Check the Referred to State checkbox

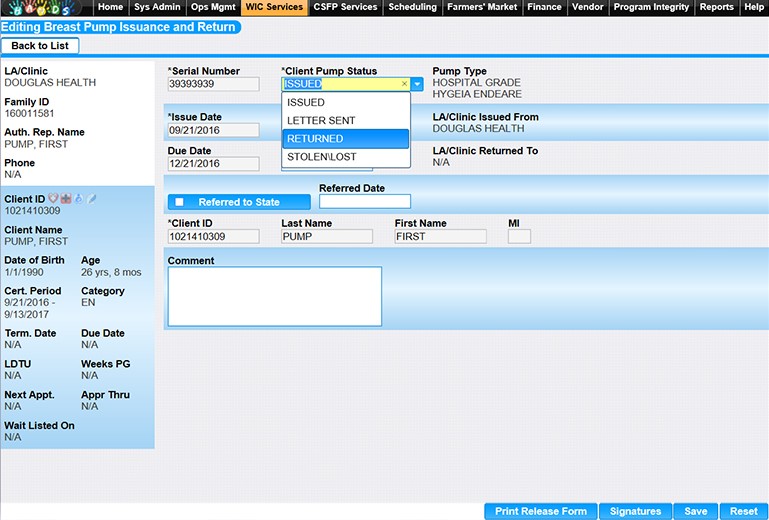point(179,202)
